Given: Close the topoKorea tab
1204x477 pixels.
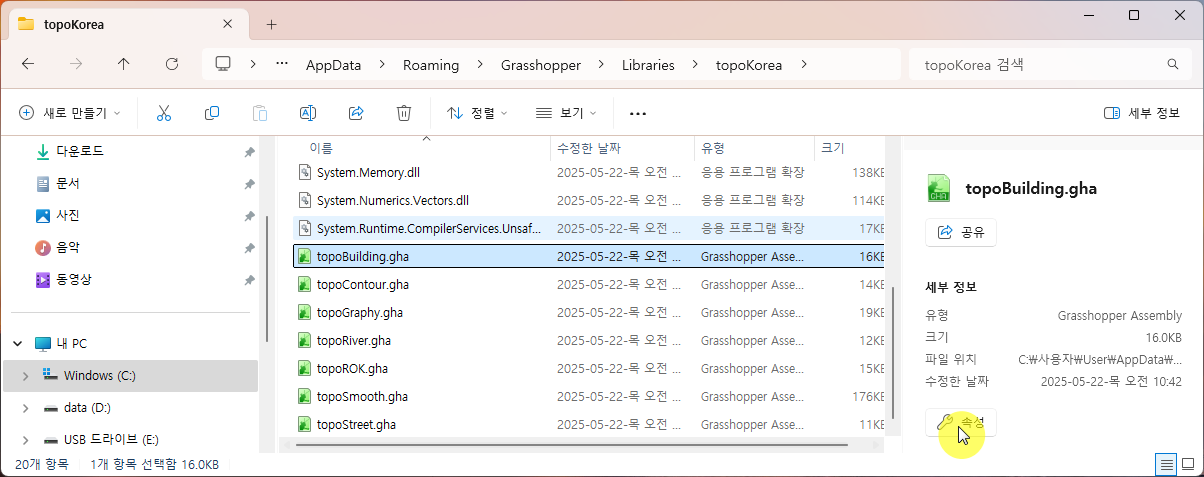Looking at the screenshot, I should click(229, 24).
